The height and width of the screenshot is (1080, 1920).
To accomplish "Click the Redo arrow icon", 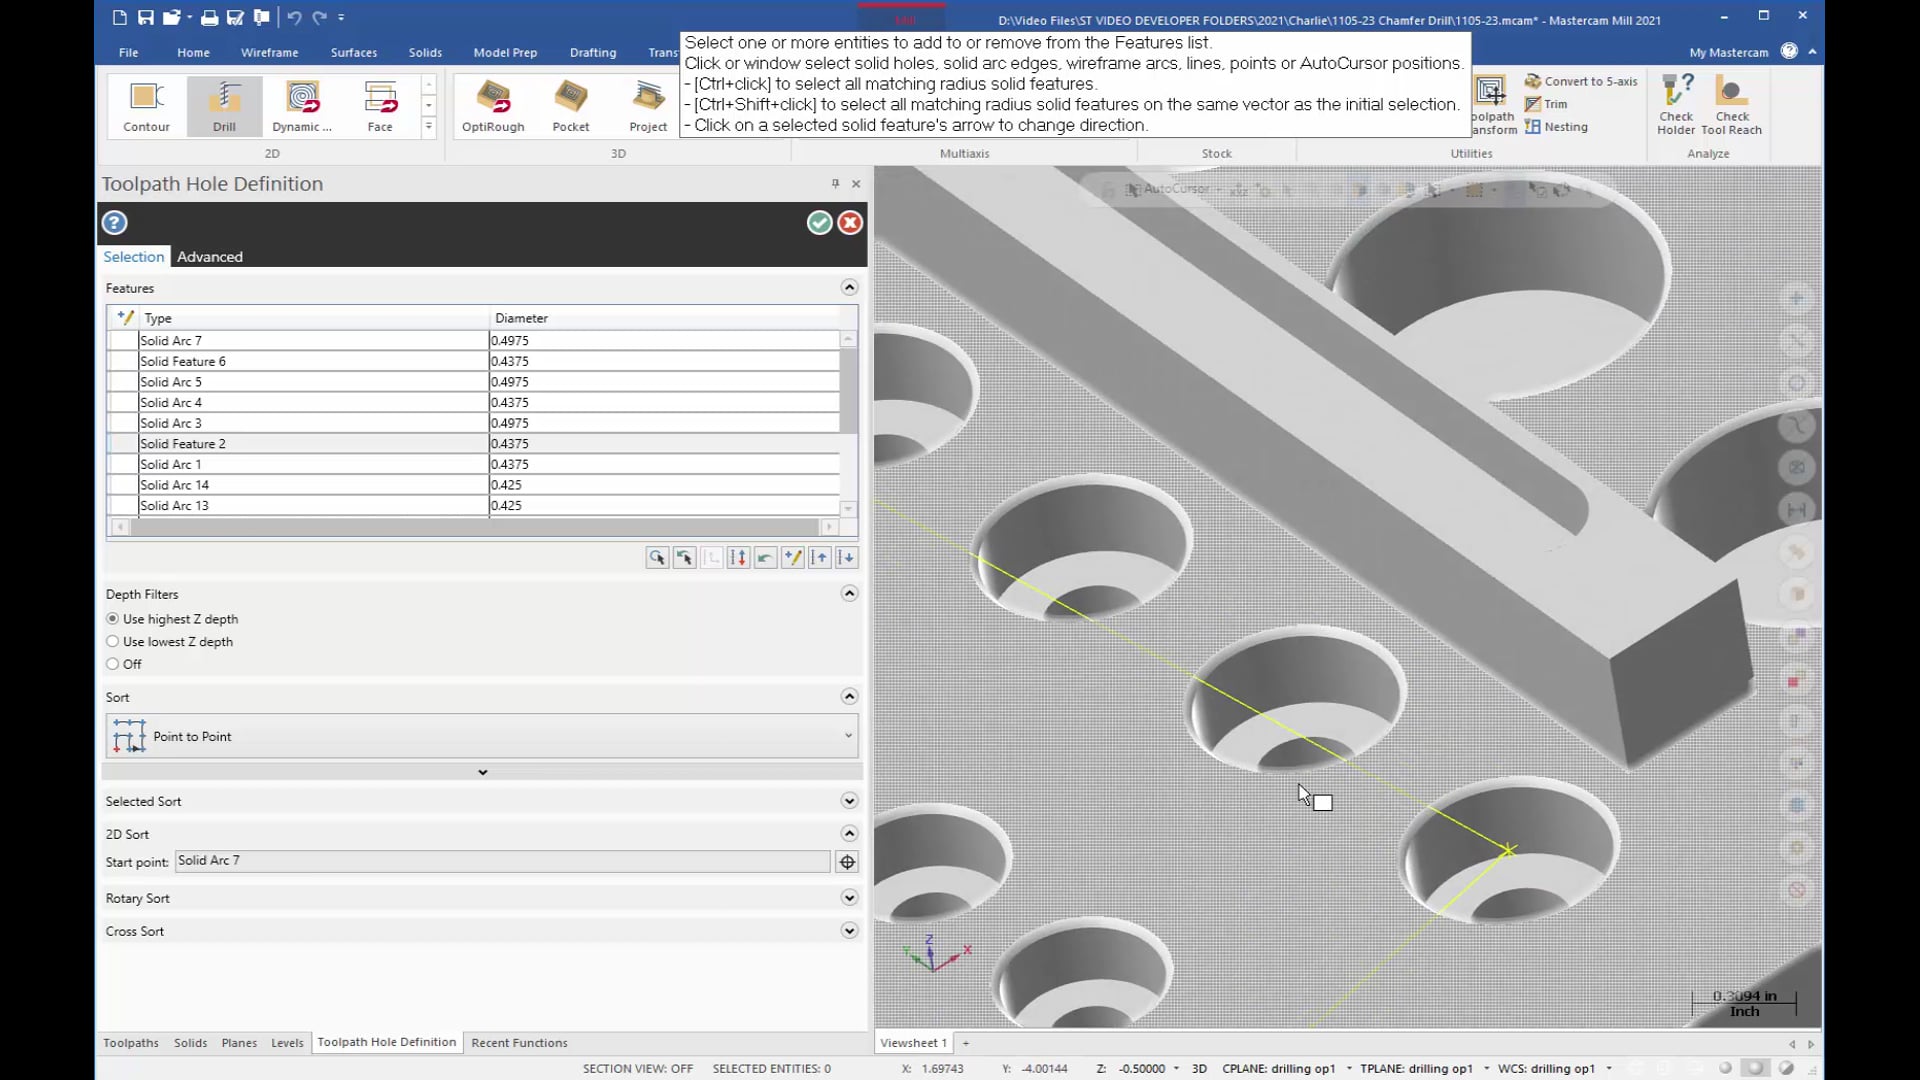I will tap(319, 17).
